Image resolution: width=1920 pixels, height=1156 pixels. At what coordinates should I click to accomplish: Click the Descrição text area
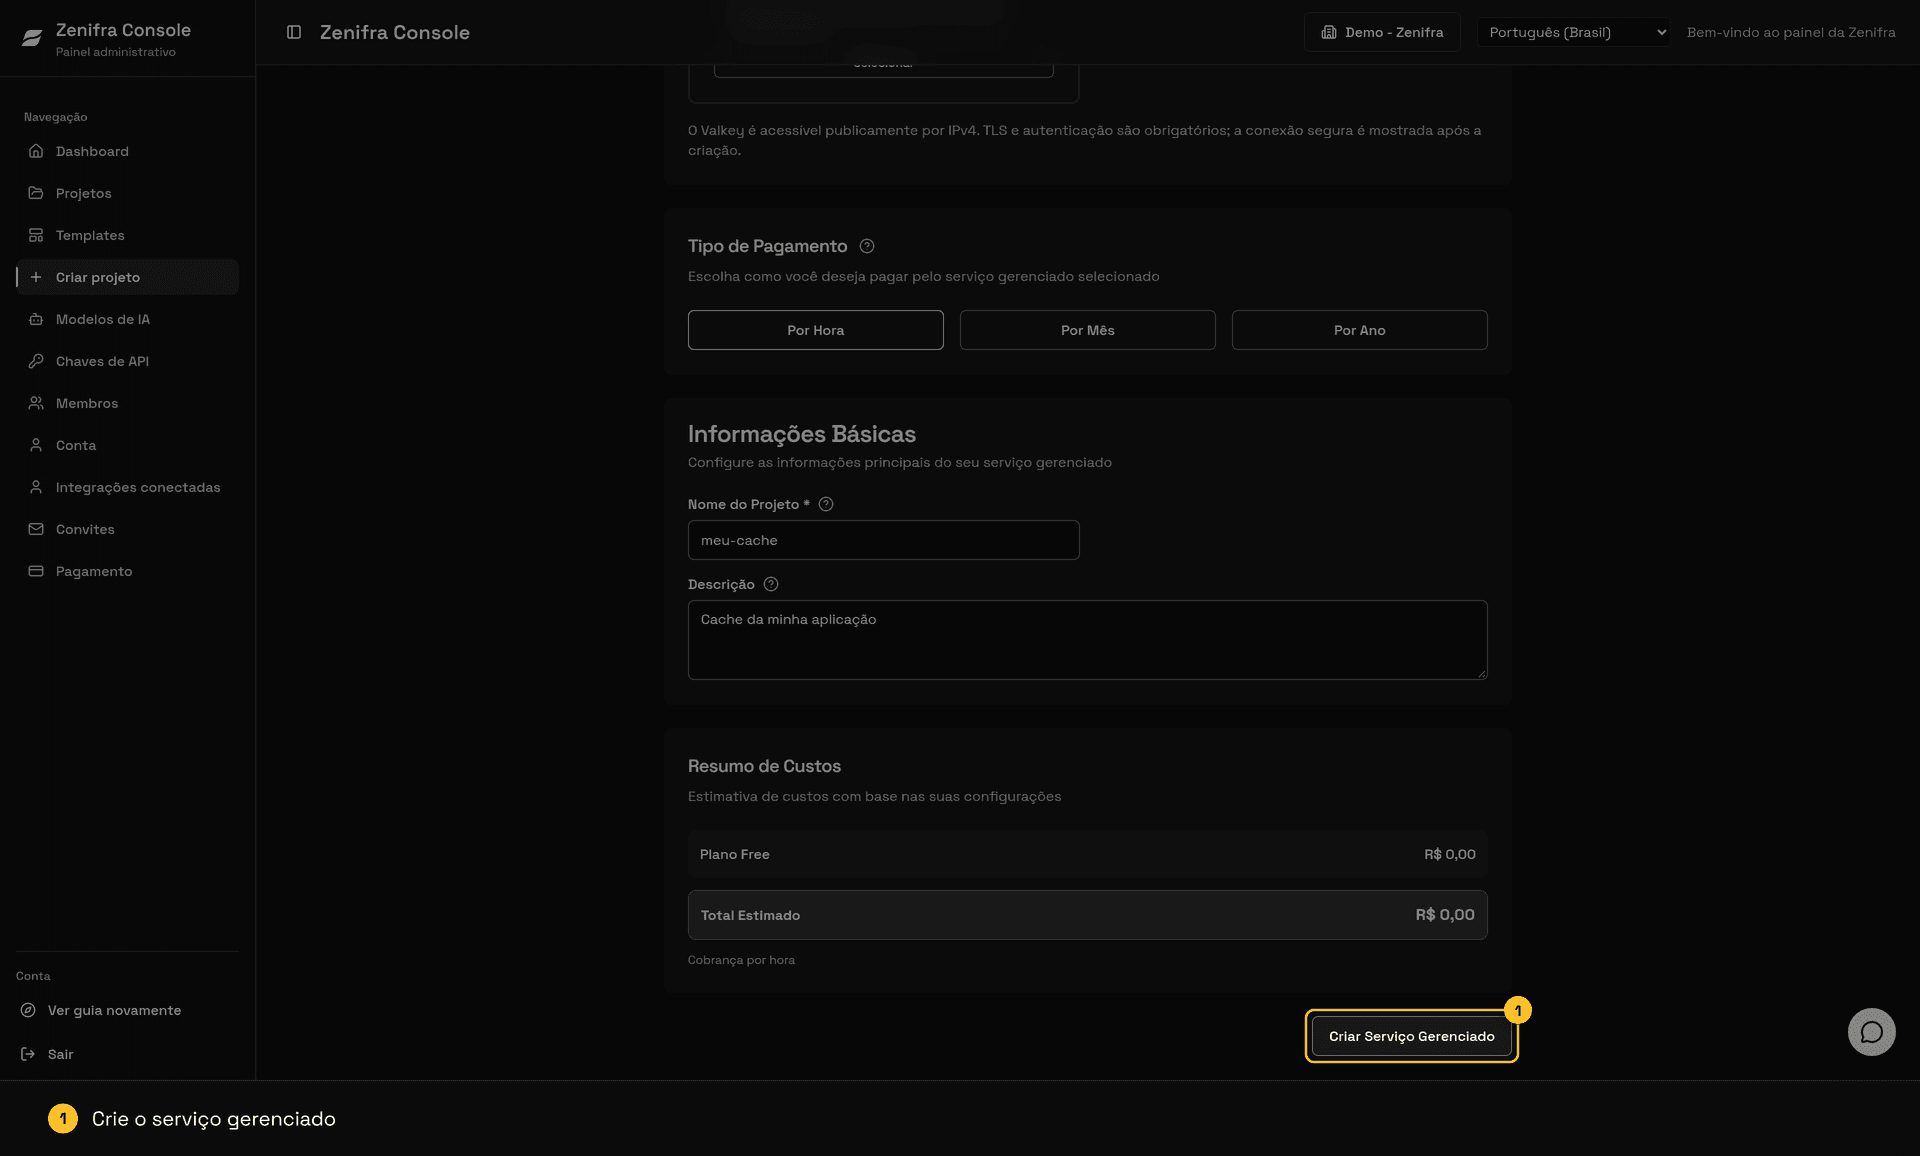(1087, 640)
